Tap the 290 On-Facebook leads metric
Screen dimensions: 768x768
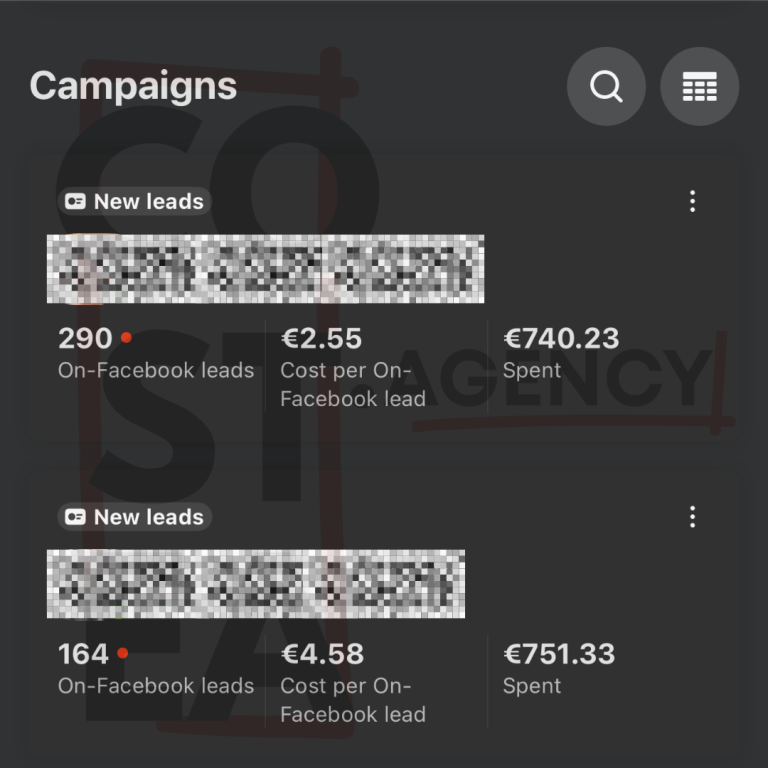click(x=85, y=339)
